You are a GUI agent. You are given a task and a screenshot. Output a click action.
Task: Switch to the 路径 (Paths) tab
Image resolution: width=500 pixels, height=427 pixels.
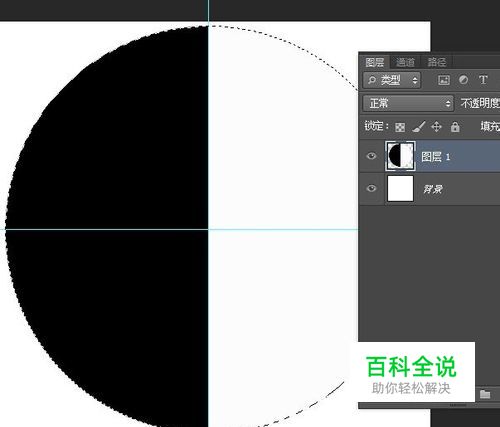[x=437, y=62]
